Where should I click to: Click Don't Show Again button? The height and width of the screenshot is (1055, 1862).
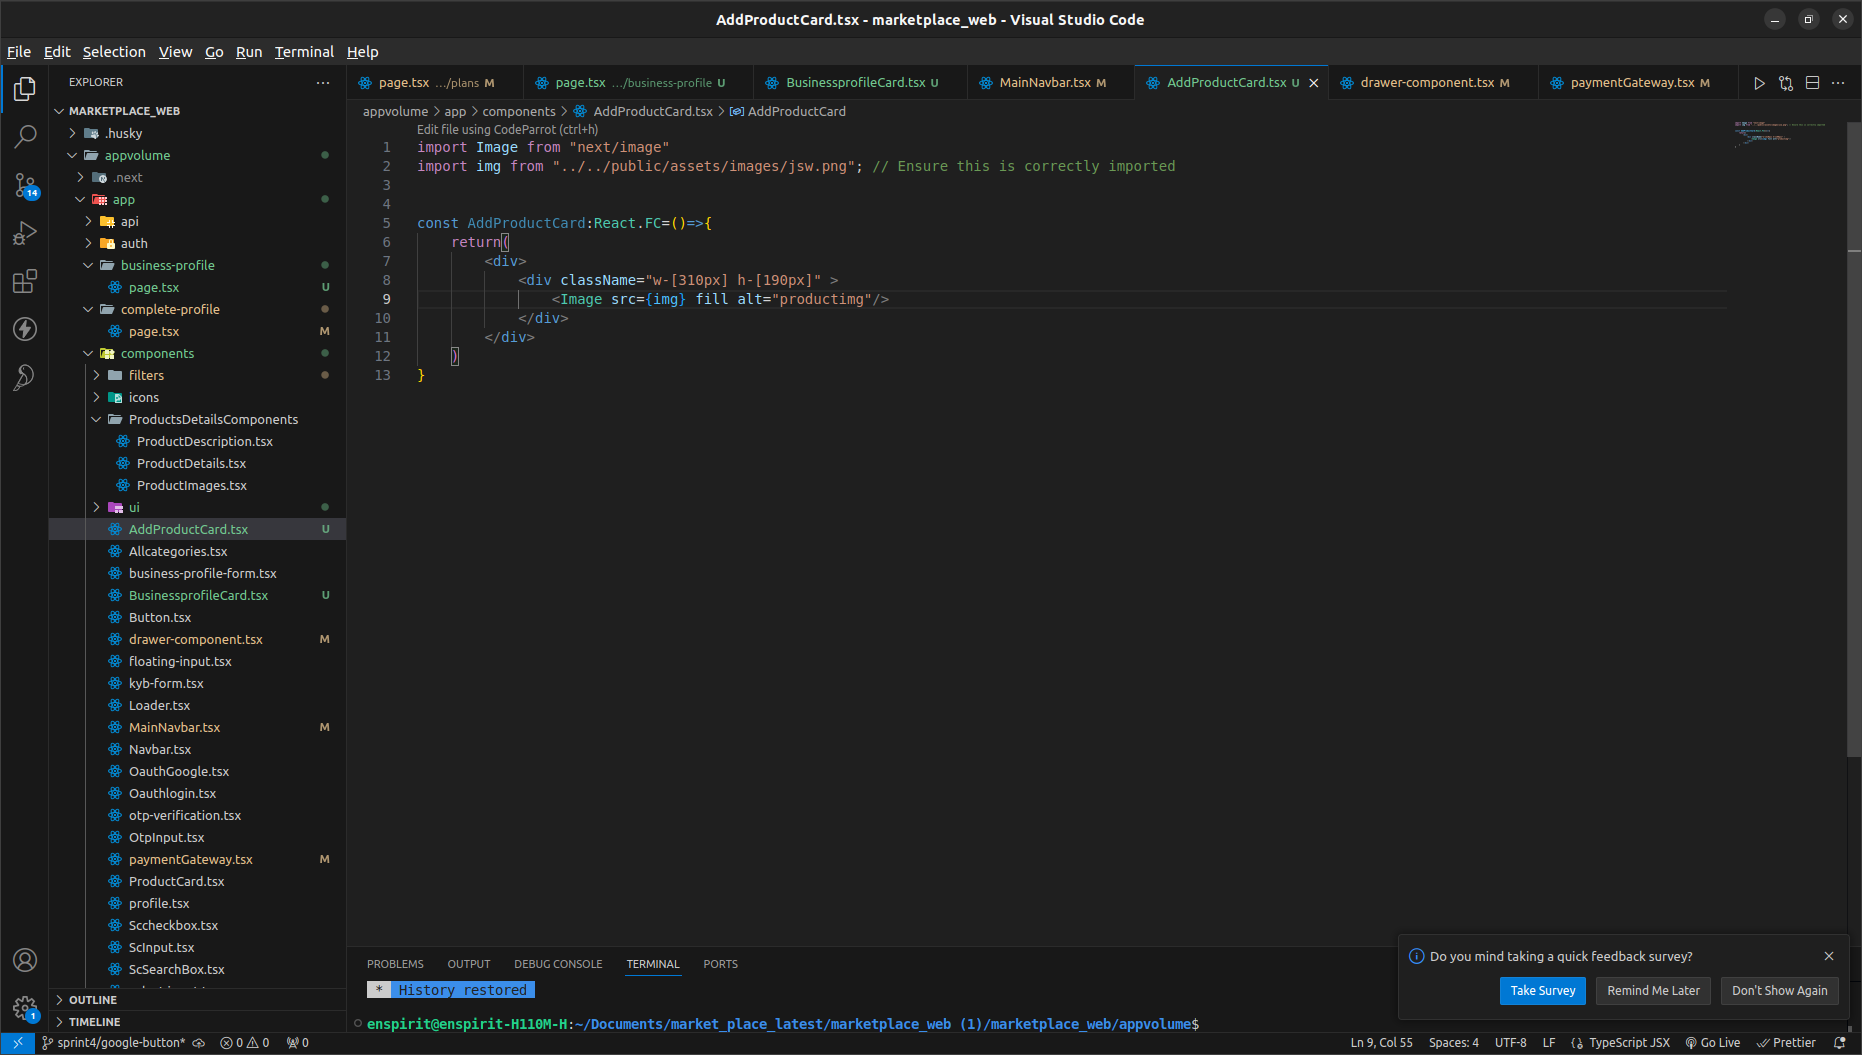pyautogui.click(x=1779, y=990)
